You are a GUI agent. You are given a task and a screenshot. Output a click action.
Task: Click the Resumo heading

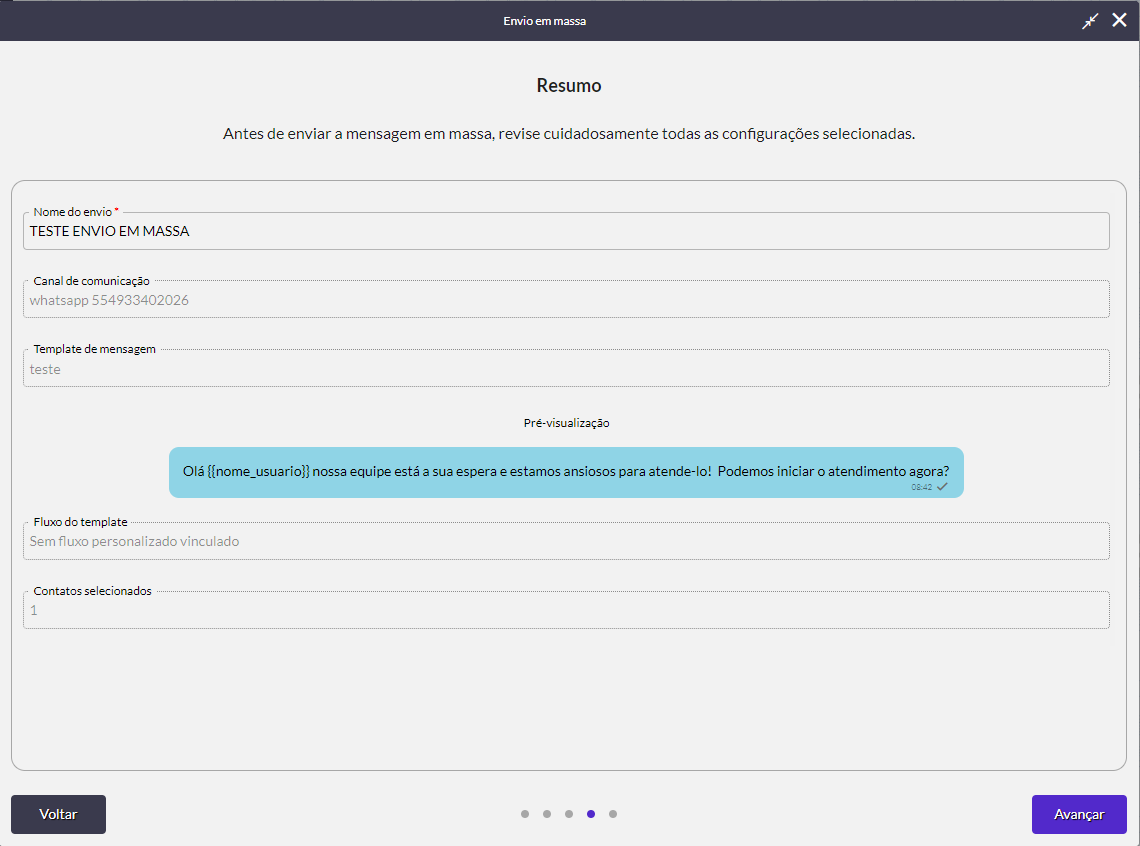click(x=569, y=86)
